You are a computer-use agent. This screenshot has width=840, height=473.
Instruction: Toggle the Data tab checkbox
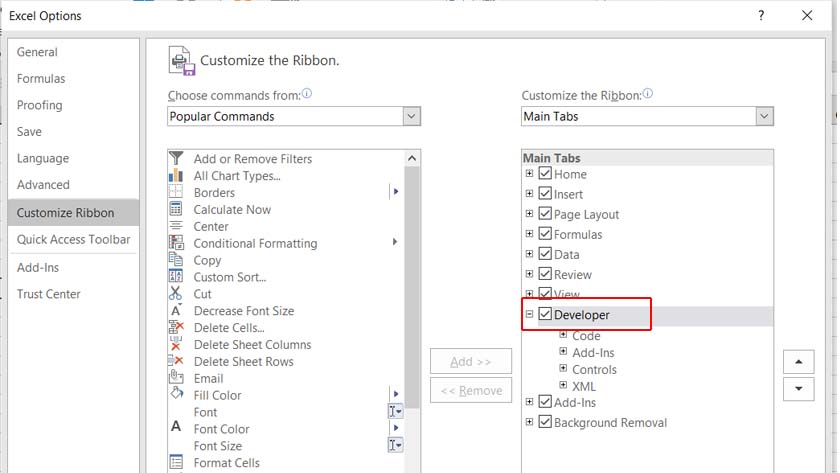tap(545, 254)
